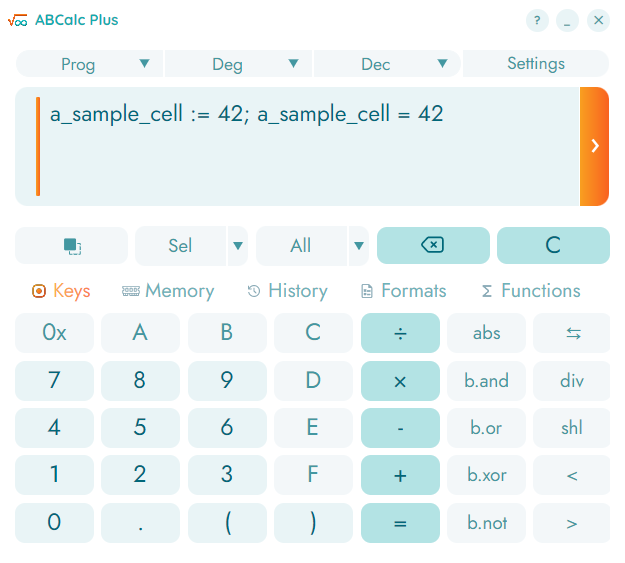Open the Functions tab
625x563 pixels.
coord(530,291)
